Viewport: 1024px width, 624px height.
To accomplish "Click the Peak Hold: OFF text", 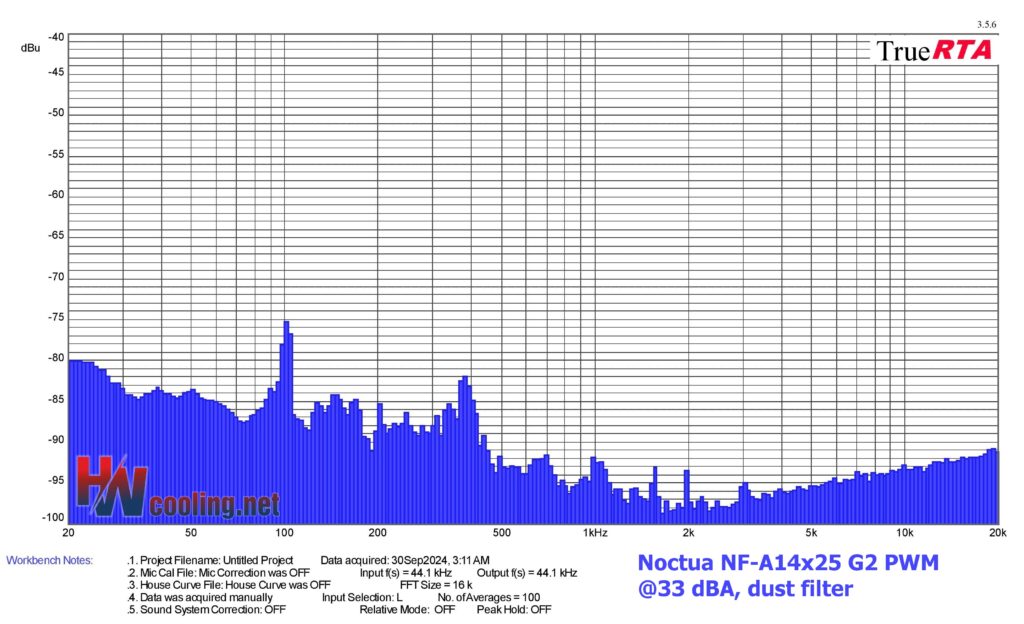I will [514, 609].
